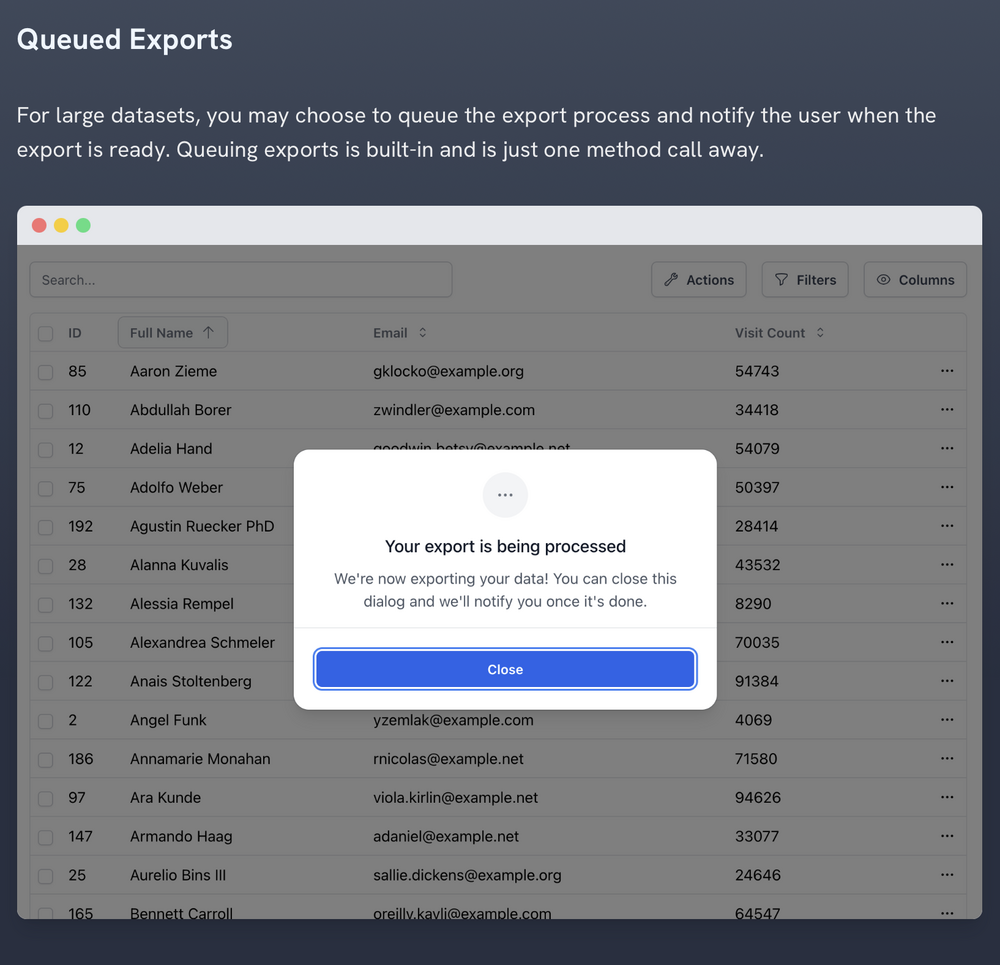Check the row for Angel Funk
Image resolution: width=1000 pixels, height=965 pixels.
pos(45,721)
